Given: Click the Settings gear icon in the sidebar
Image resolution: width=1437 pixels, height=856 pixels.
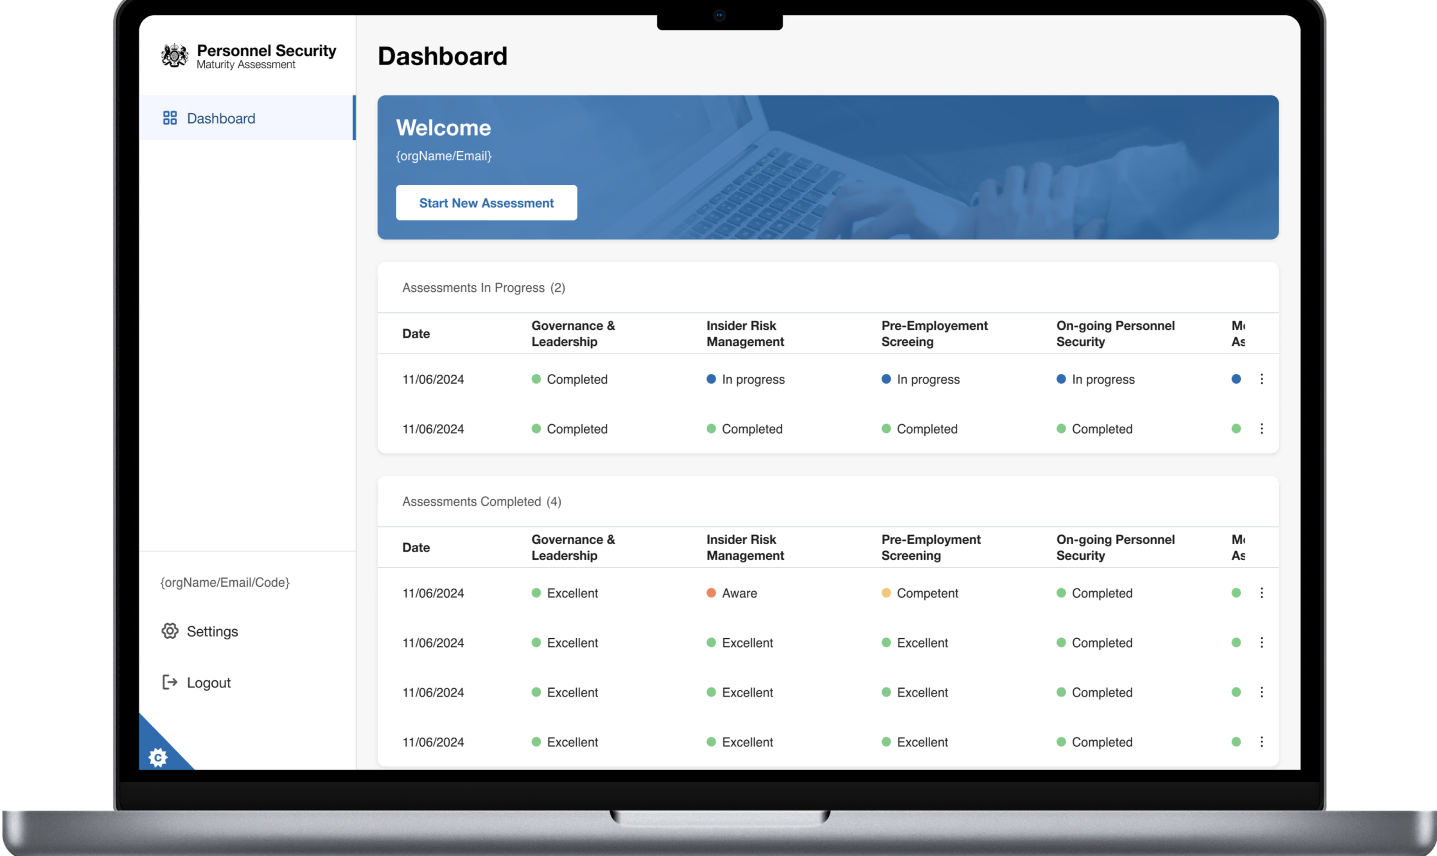Looking at the screenshot, I should [x=169, y=631].
